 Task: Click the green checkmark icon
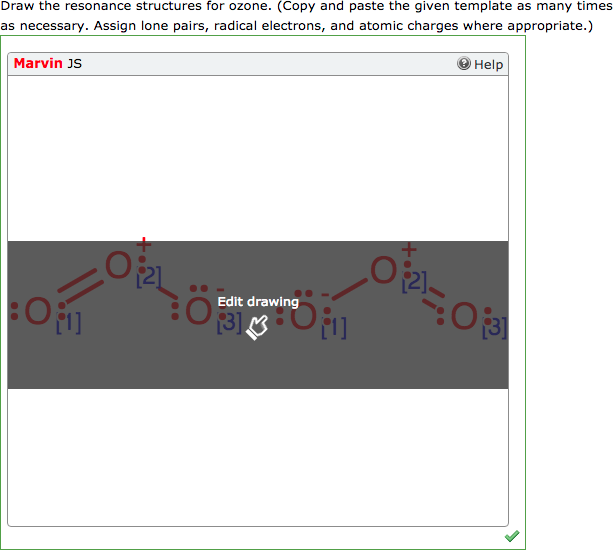click(512, 537)
